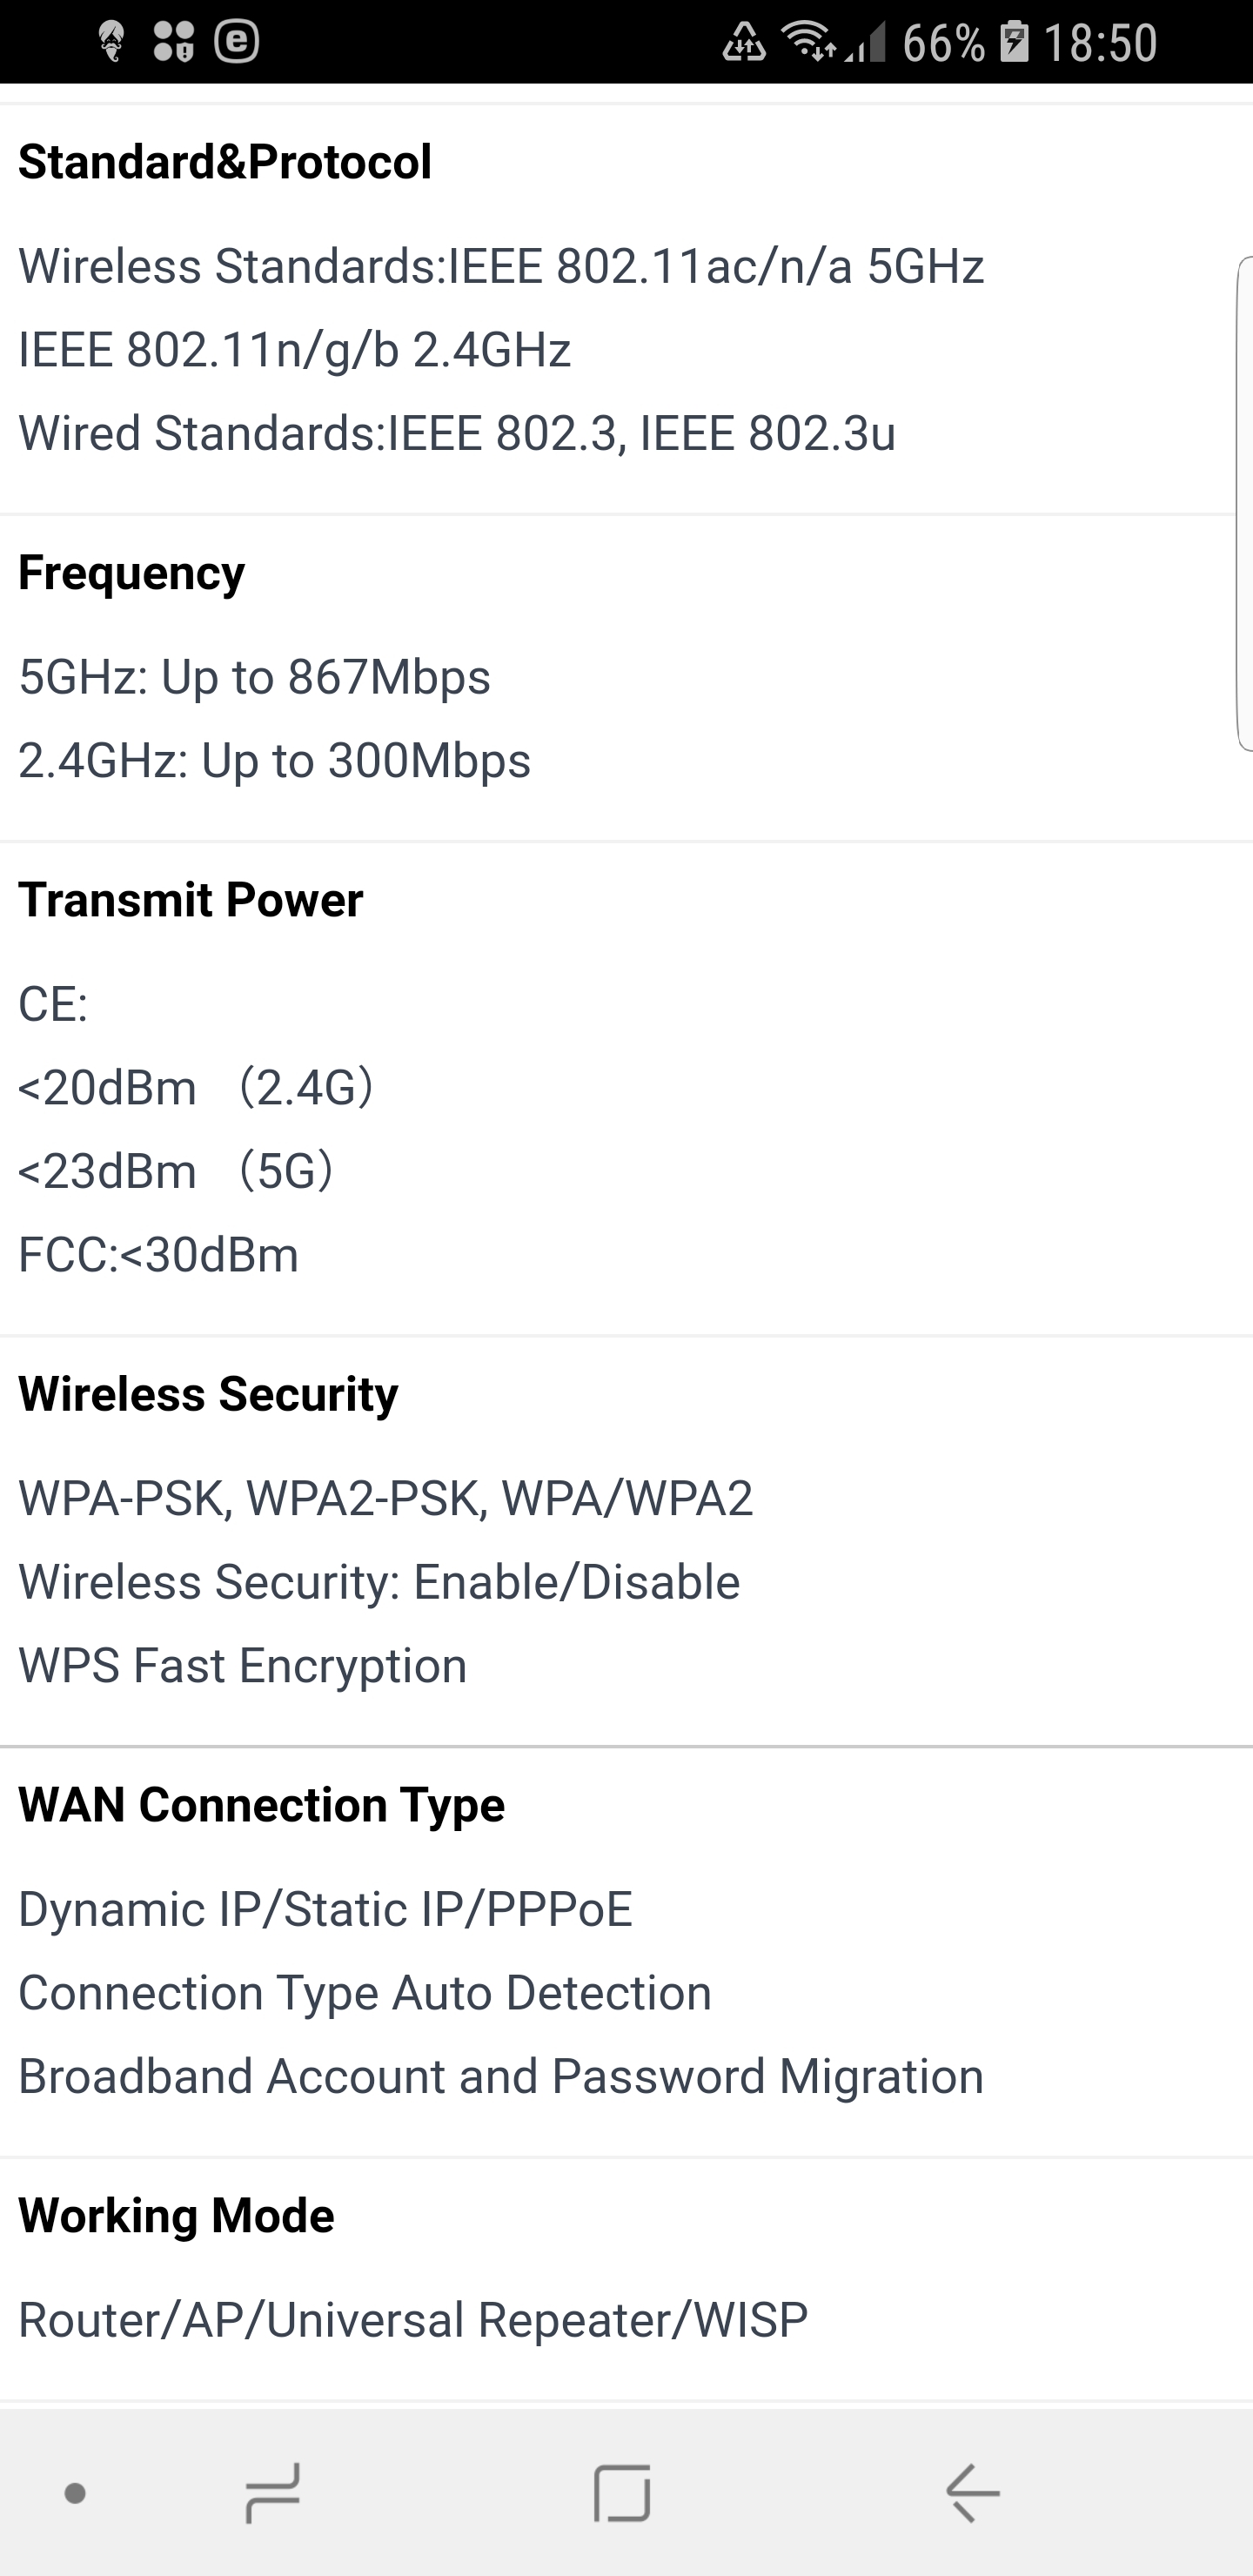Grab the edge panel handle
Viewport: 1253px width, 2576px height.
click(1245, 503)
